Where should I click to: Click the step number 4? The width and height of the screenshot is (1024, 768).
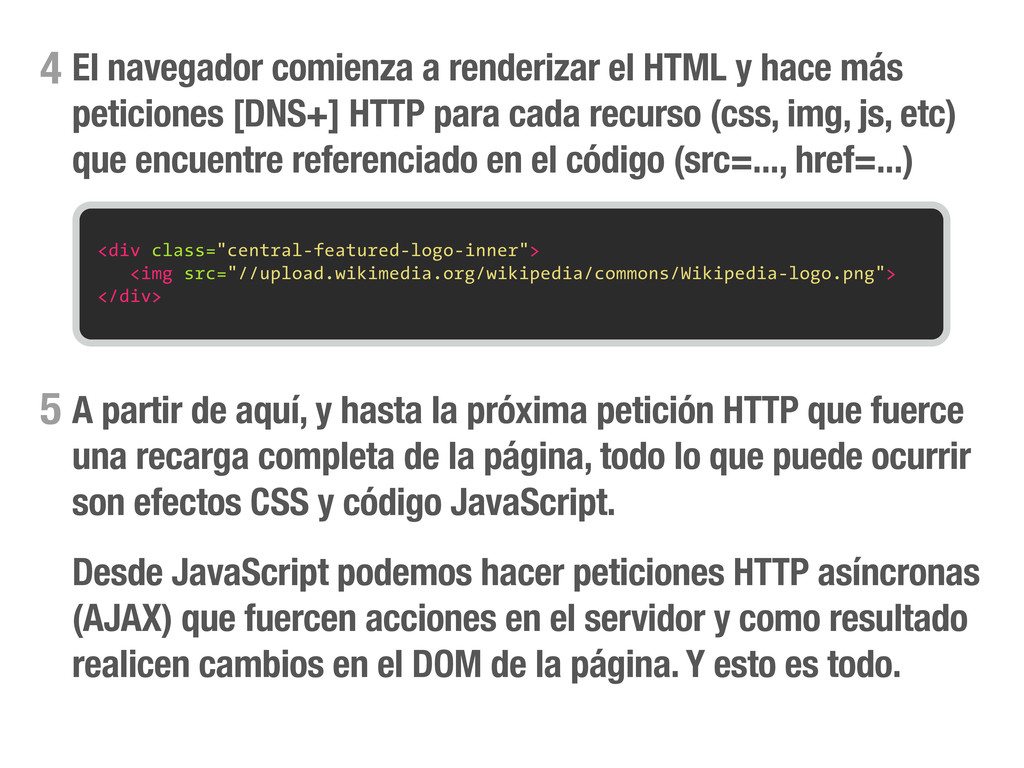[x=50, y=69]
